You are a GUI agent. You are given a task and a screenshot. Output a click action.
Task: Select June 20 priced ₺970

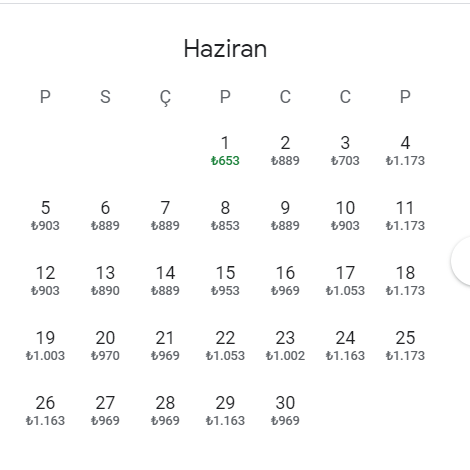point(105,346)
